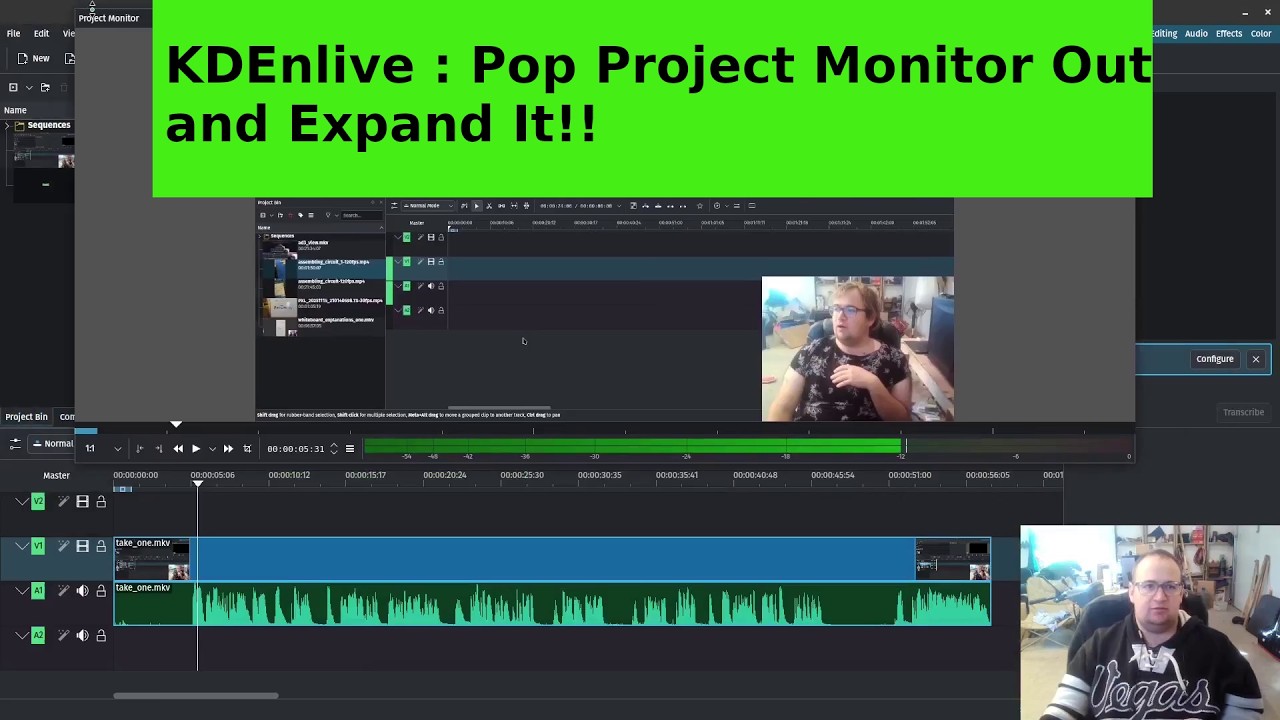Set zone out point in monitor

(x=158, y=449)
